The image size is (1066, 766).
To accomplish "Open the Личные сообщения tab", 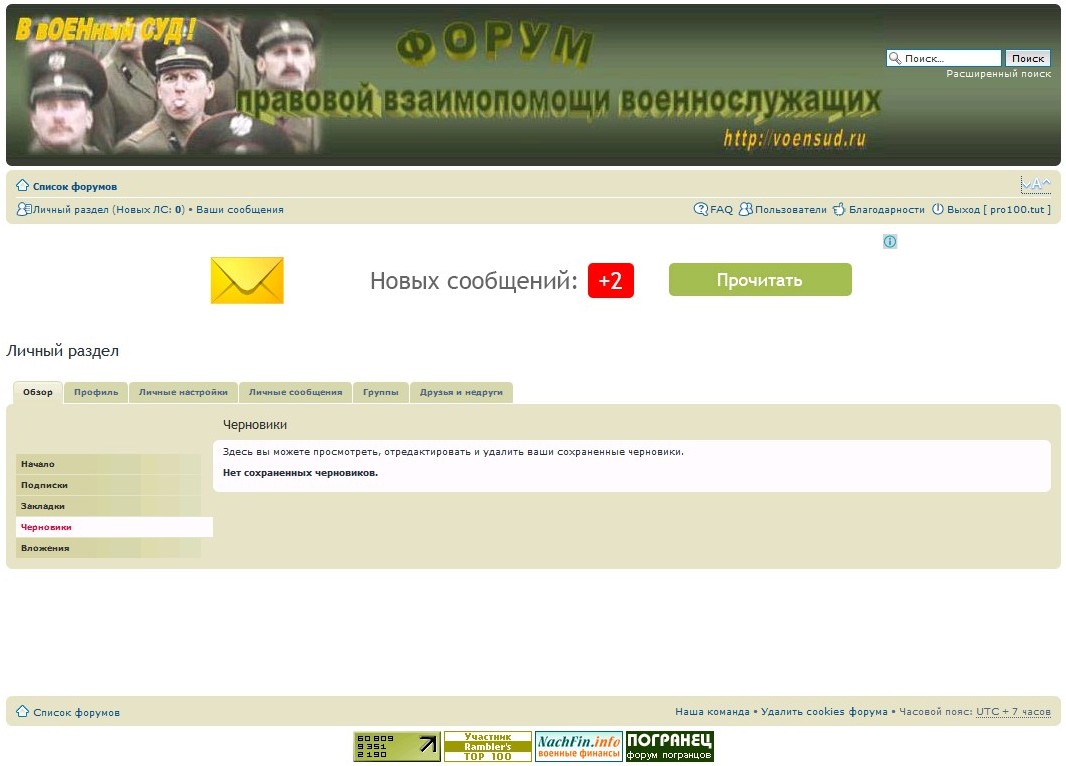I will click(295, 392).
